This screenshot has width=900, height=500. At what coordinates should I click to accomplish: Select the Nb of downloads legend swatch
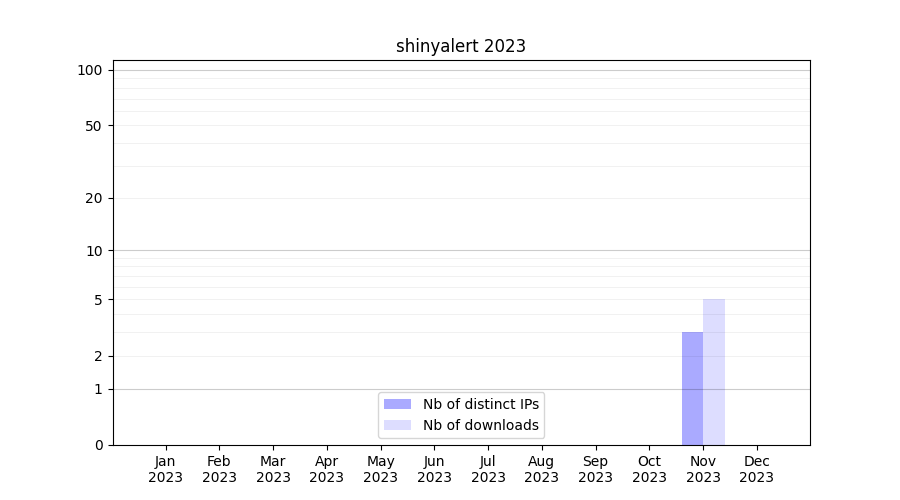(x=397, y=425)
